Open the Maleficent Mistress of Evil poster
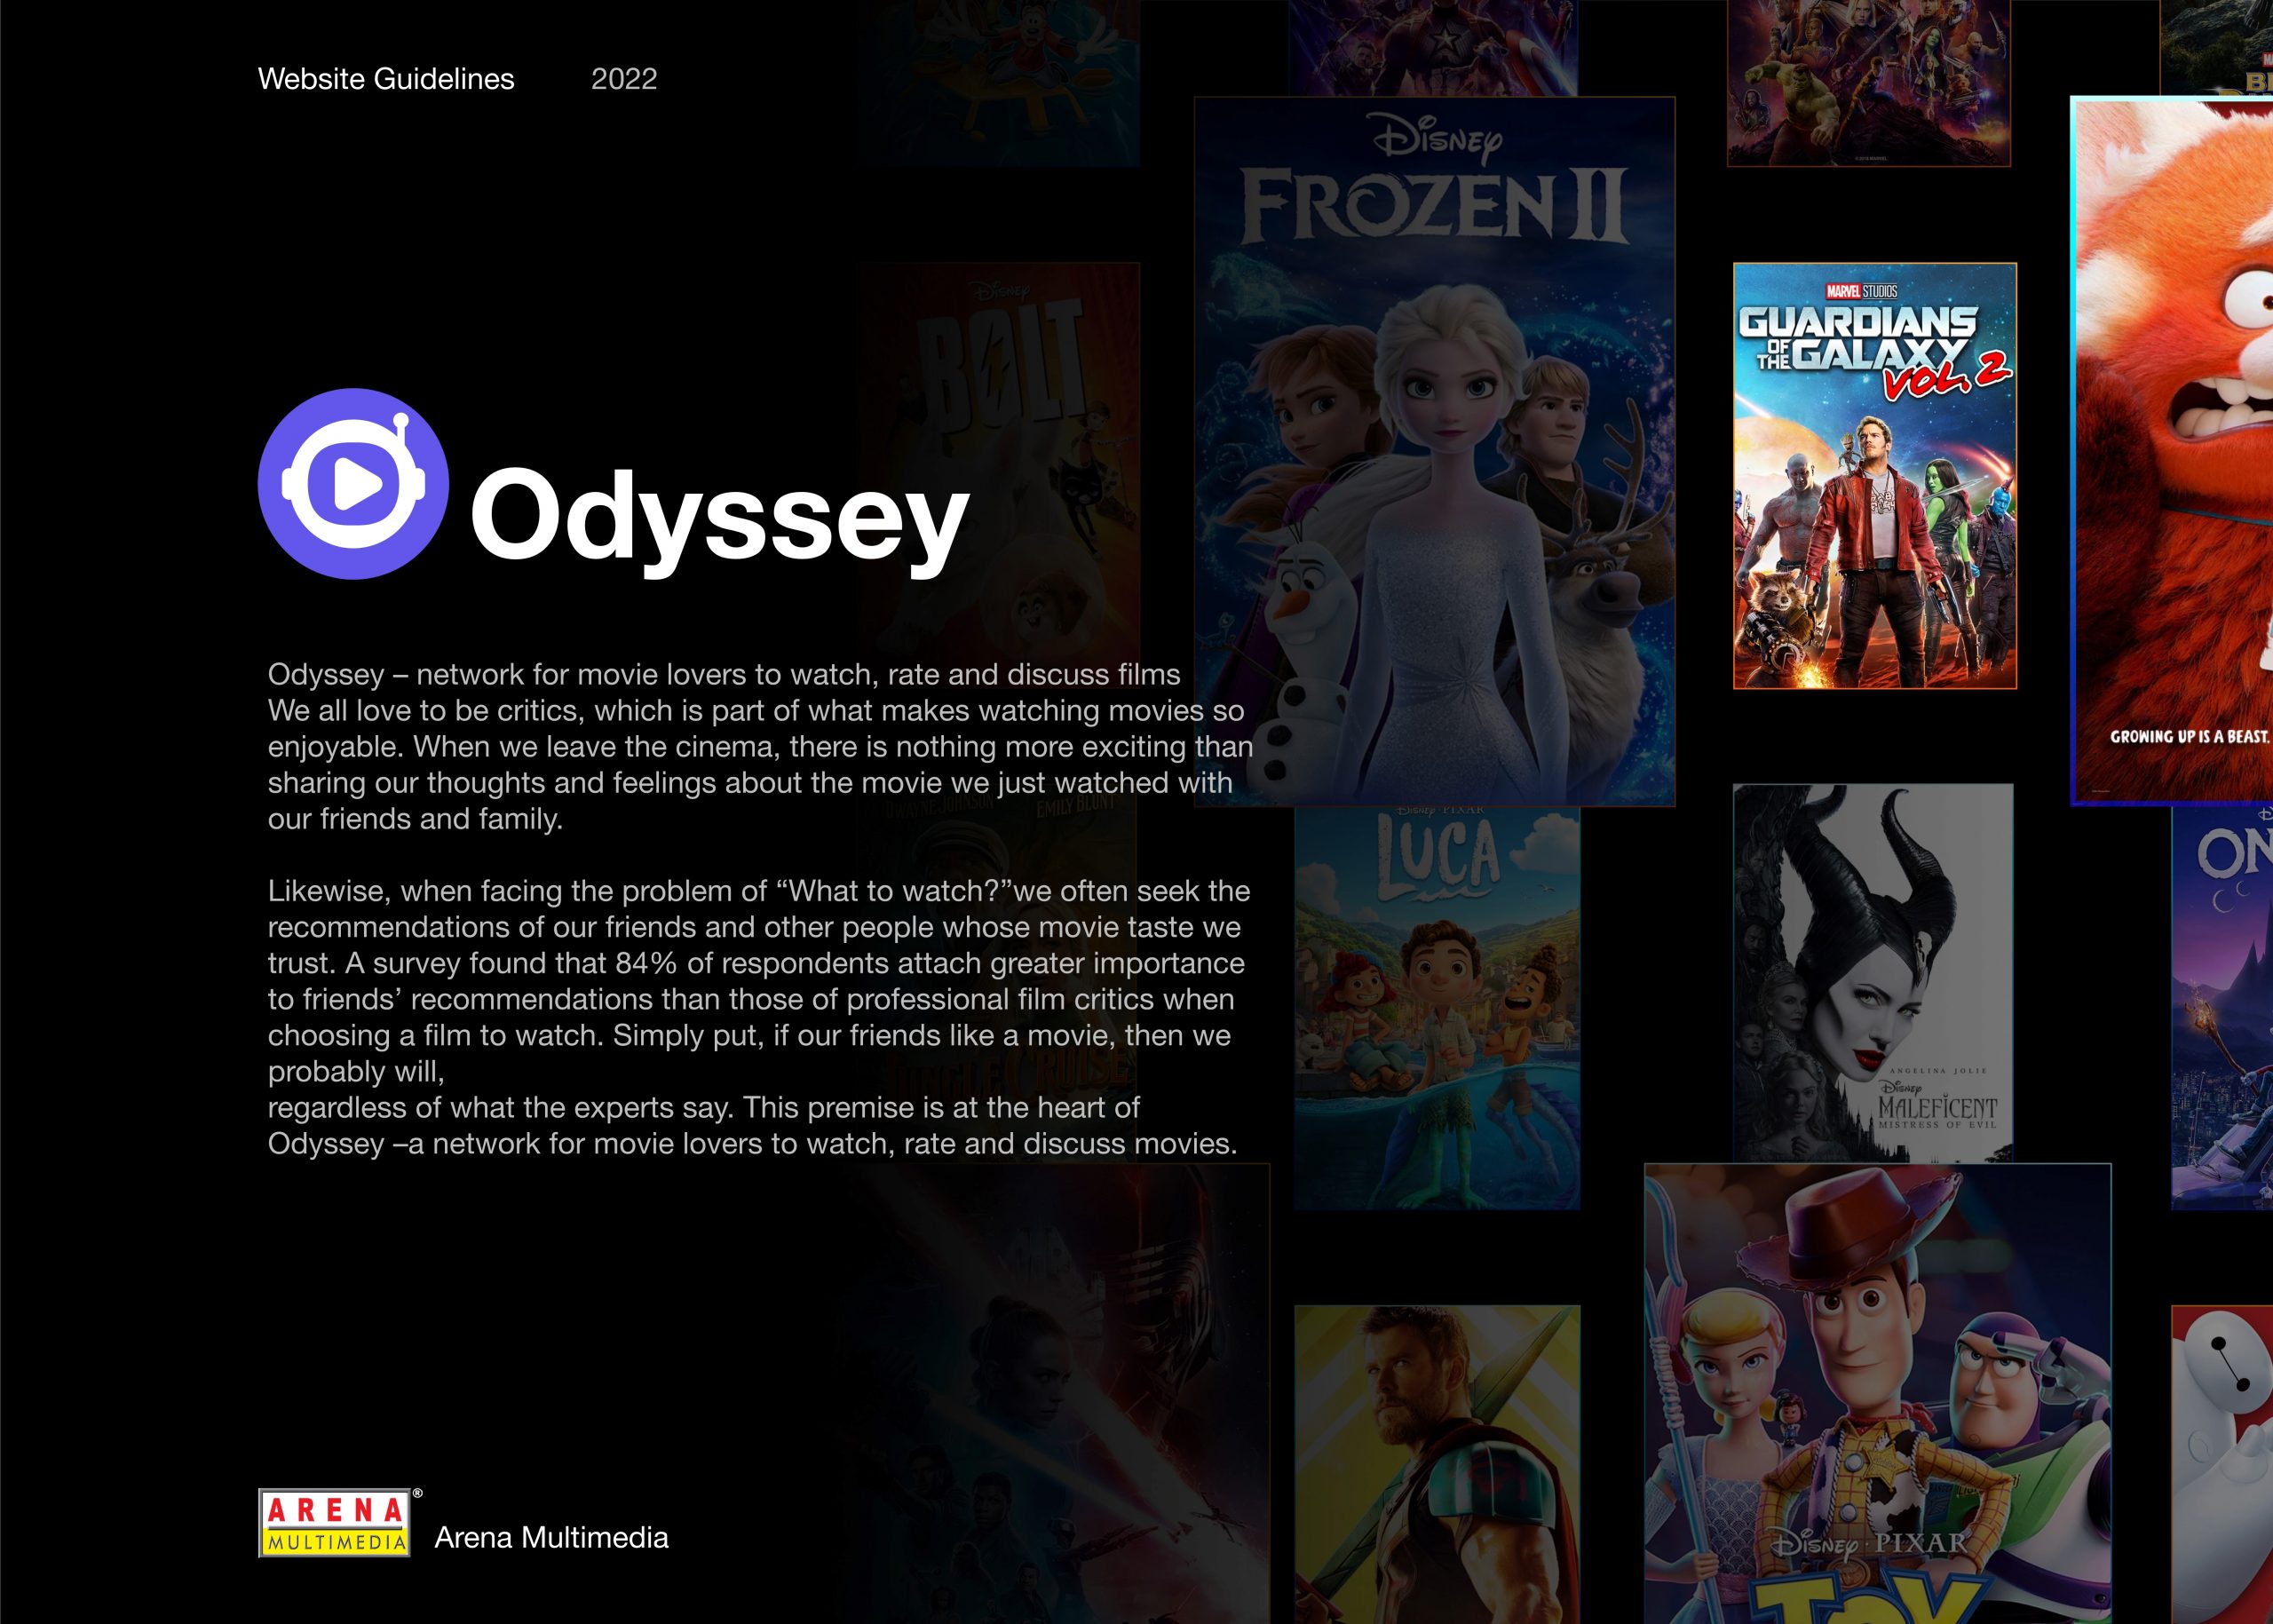 pos(1872,973)
